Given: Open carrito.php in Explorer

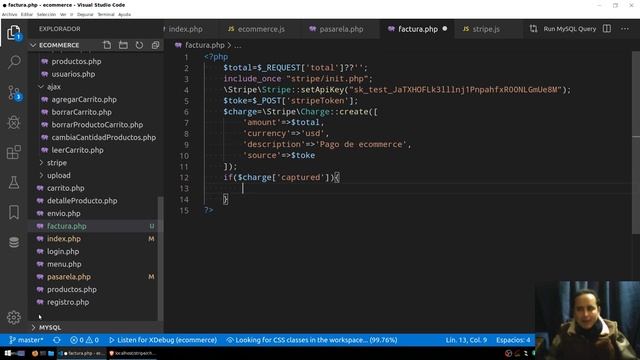Looking at the screenshot, I should pos(65,188).
